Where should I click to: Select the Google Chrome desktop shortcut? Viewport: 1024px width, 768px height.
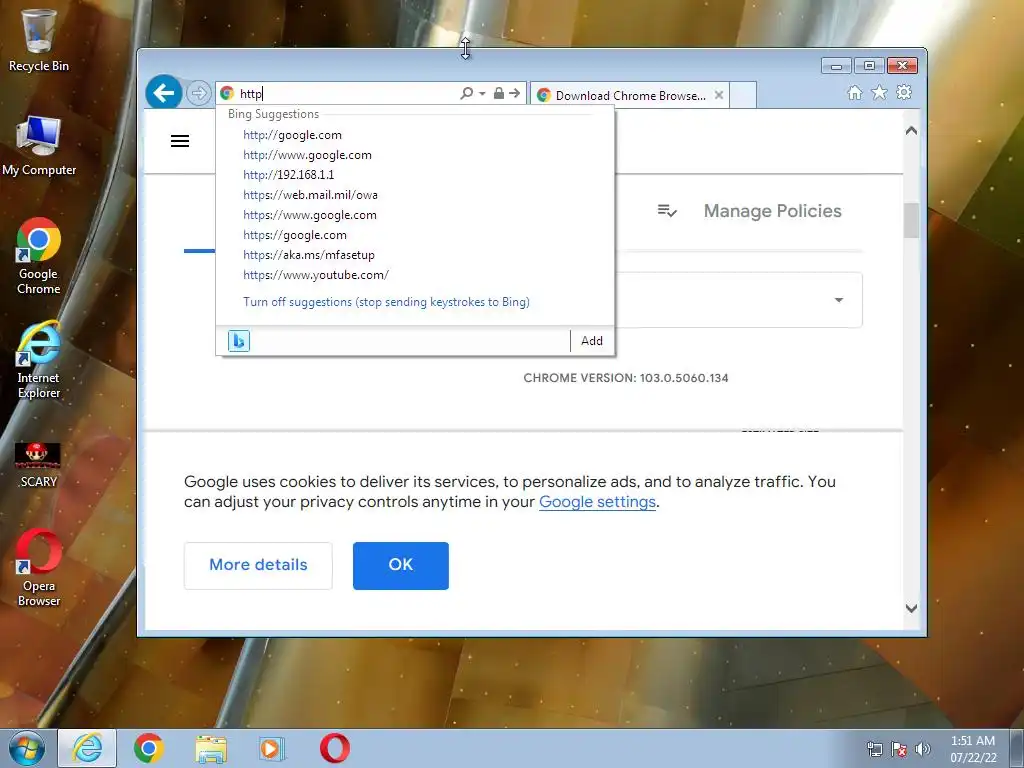pyautogui.click(x=39, y=257)
